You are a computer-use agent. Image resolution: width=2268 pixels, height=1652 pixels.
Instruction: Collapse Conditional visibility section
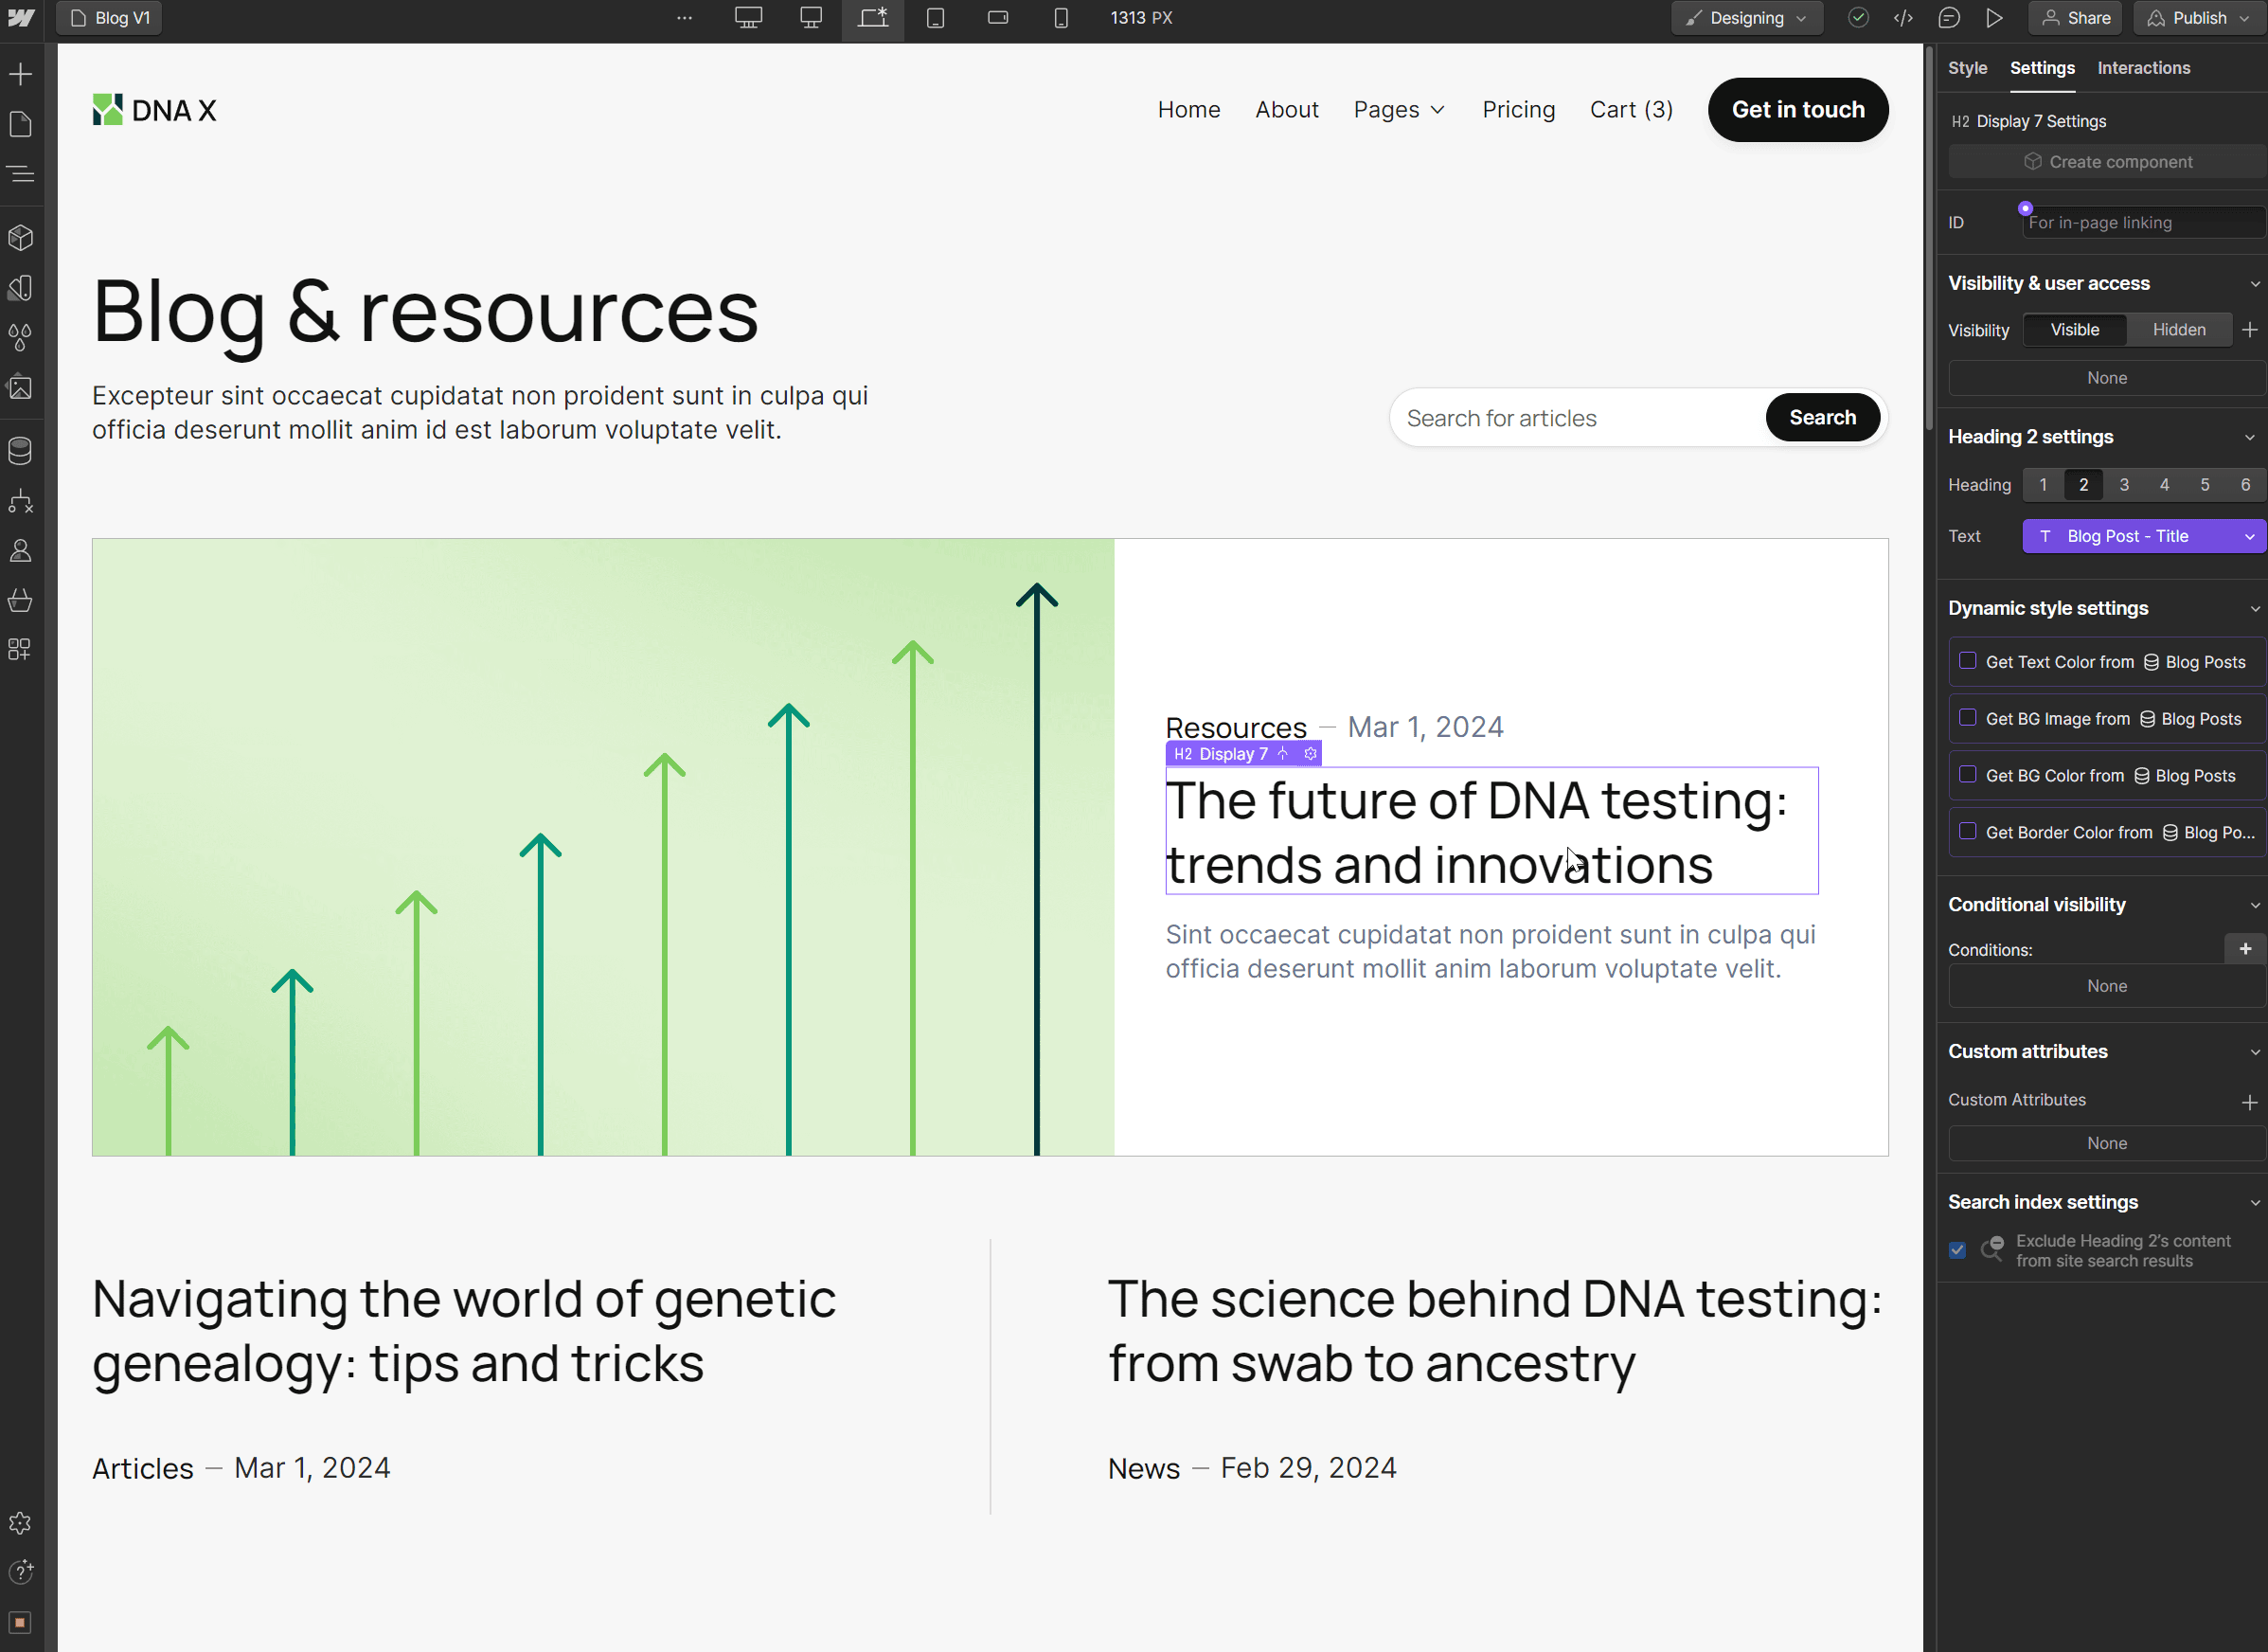2255,905
